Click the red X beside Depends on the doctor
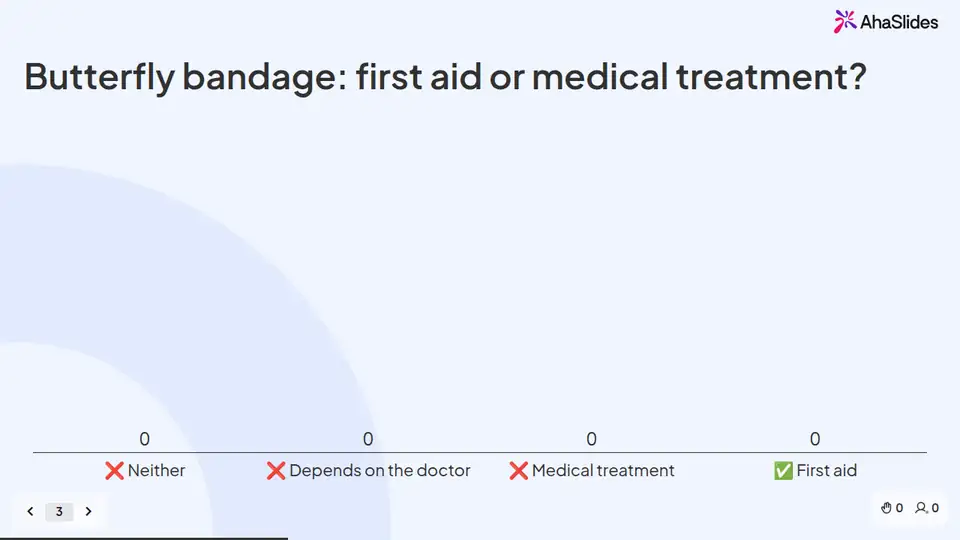960x540 pixels. point(276,470)
